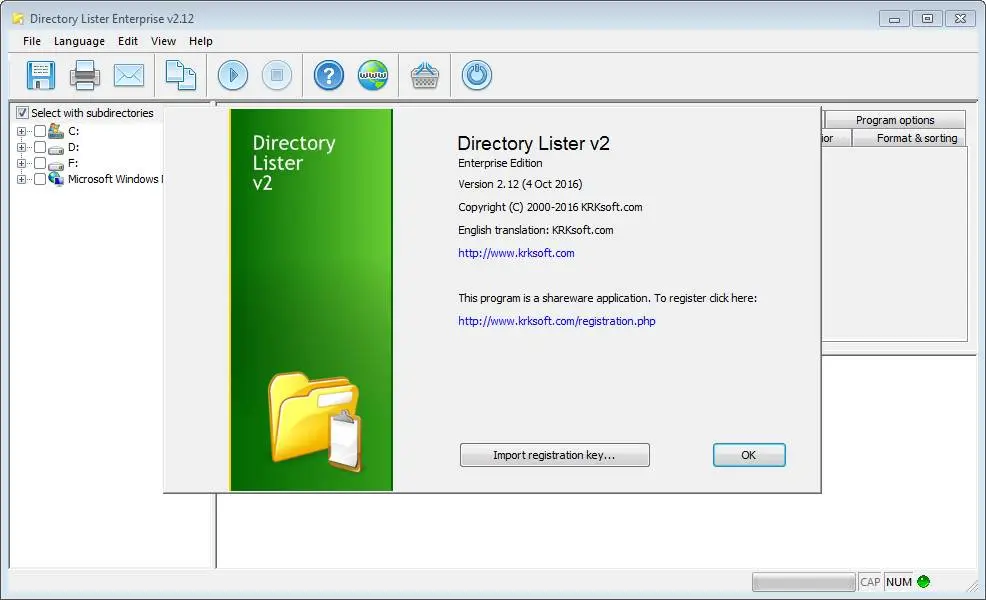Close the Directory Lister window
This screenshot has height=600, width=986.
click(x=960, y=19)
